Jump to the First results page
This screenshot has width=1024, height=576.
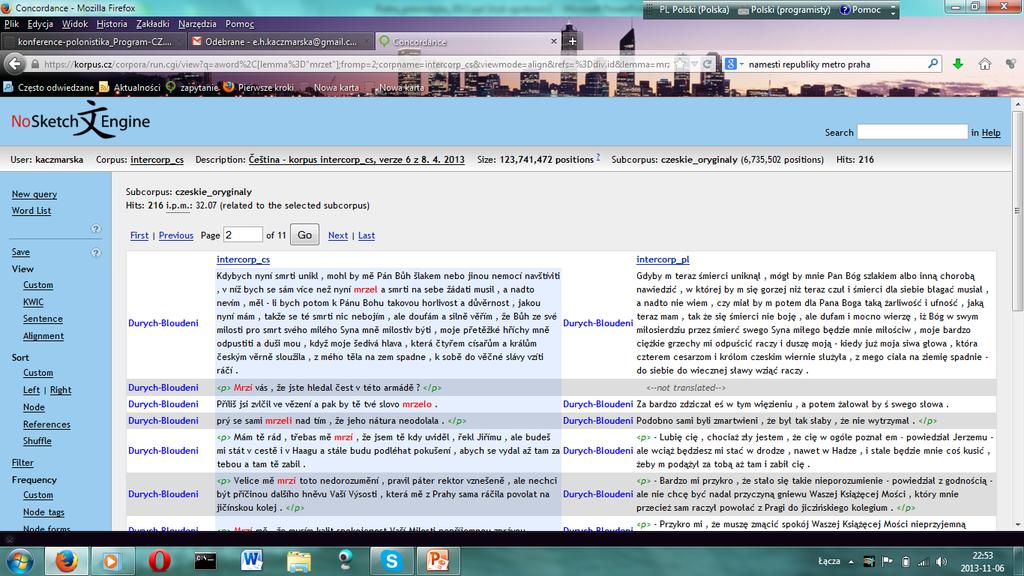[x=139, y=236]
